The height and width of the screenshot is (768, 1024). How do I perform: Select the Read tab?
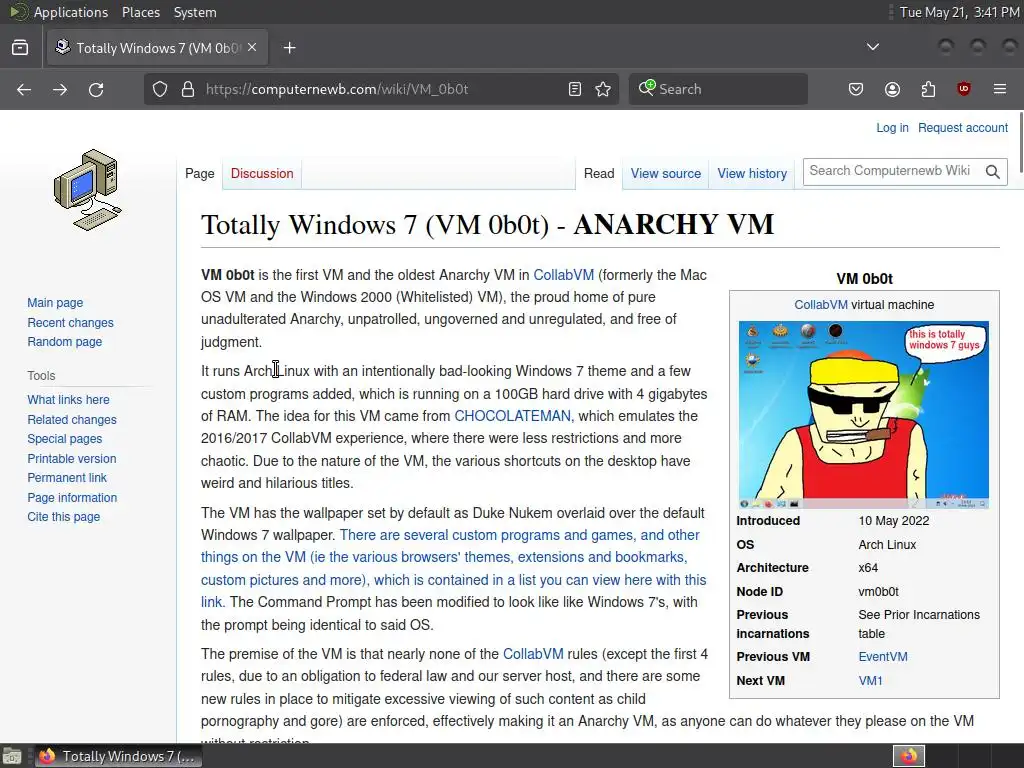point(599,174)
